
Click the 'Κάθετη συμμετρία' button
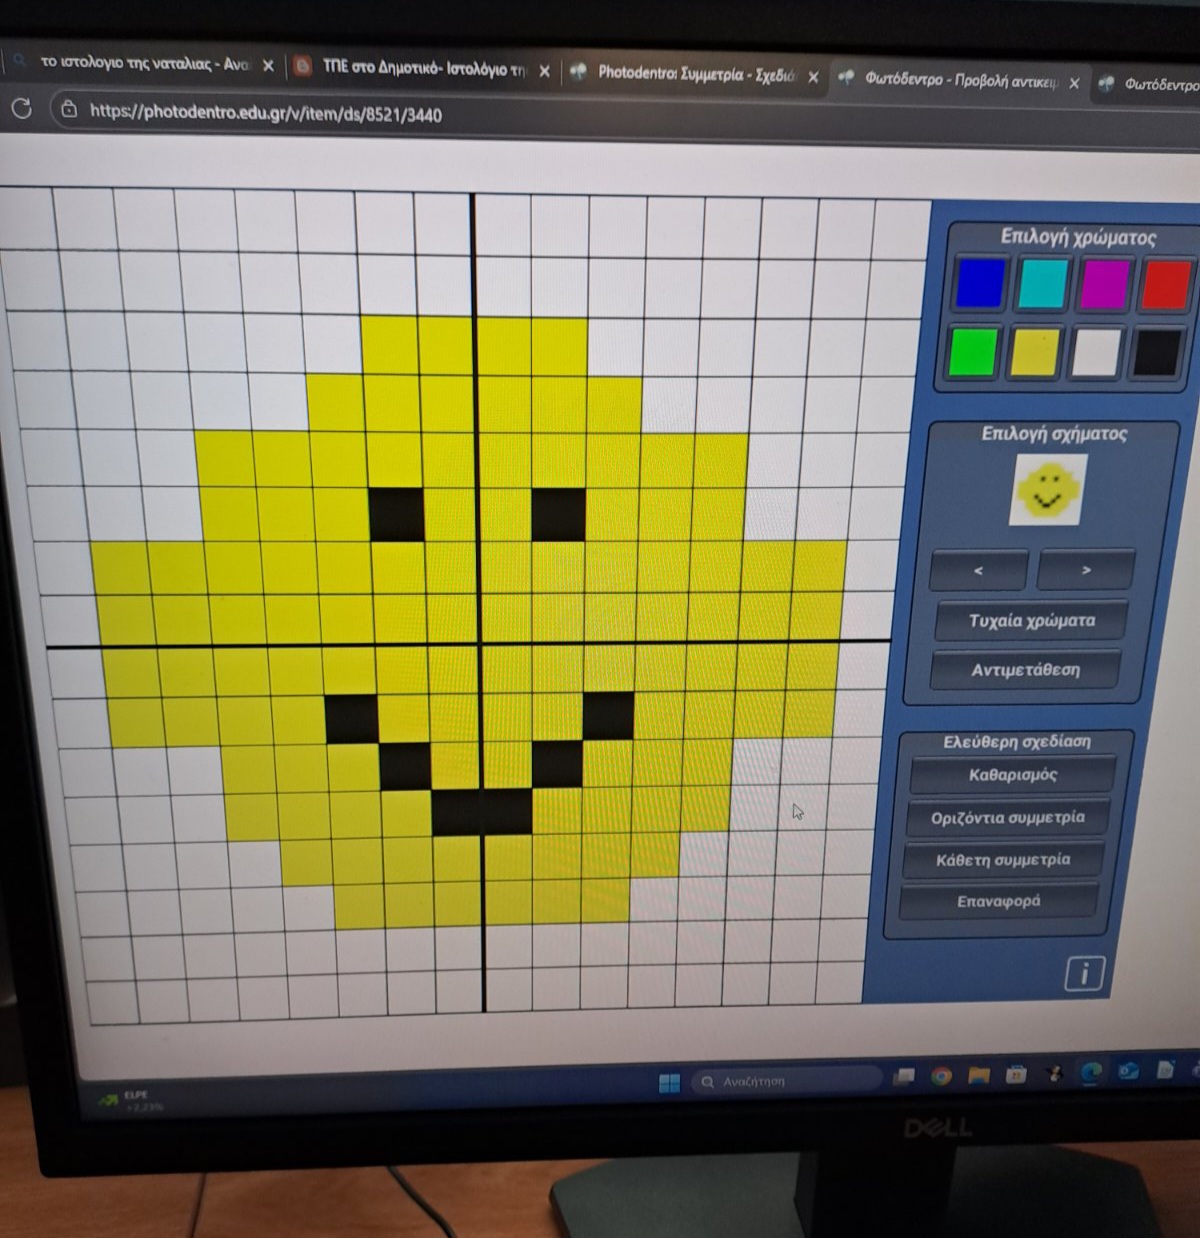(x=1002, y=860)
